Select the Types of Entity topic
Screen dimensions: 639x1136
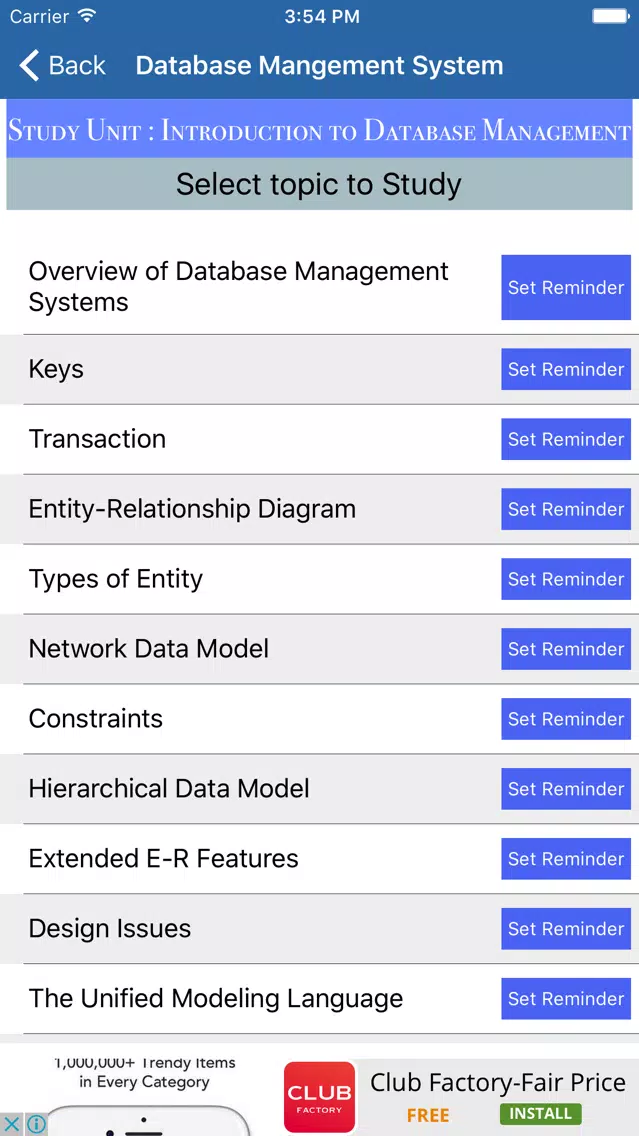116,579
